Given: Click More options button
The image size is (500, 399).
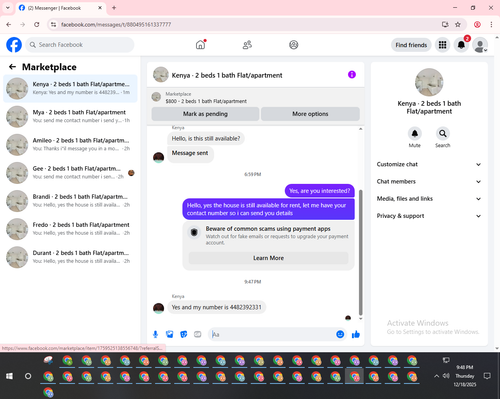Looking at the screenshot, I should 310,114.
